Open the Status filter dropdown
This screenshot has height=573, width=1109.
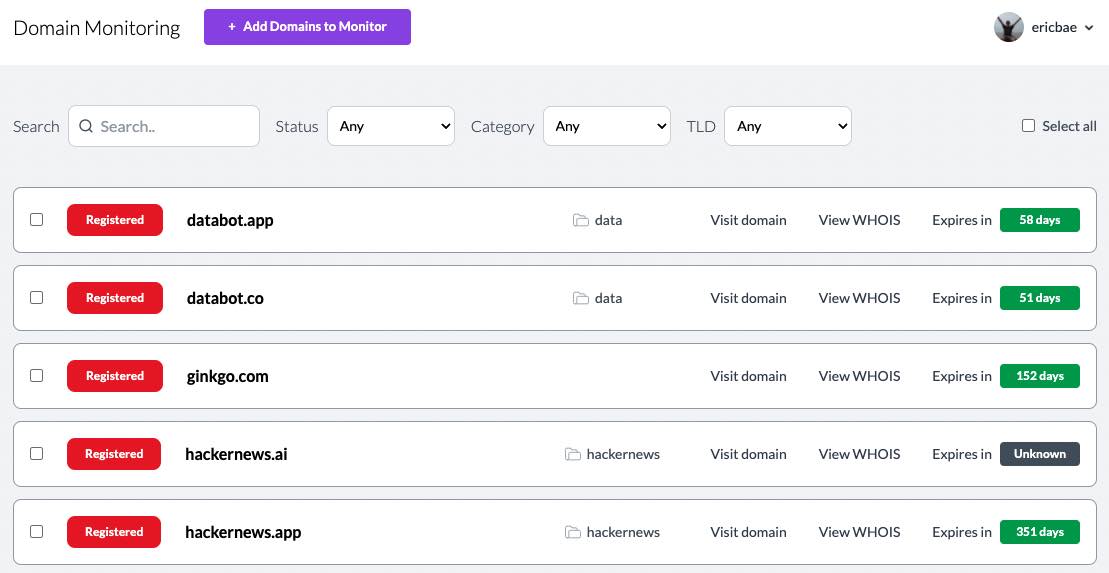[391, 126]
